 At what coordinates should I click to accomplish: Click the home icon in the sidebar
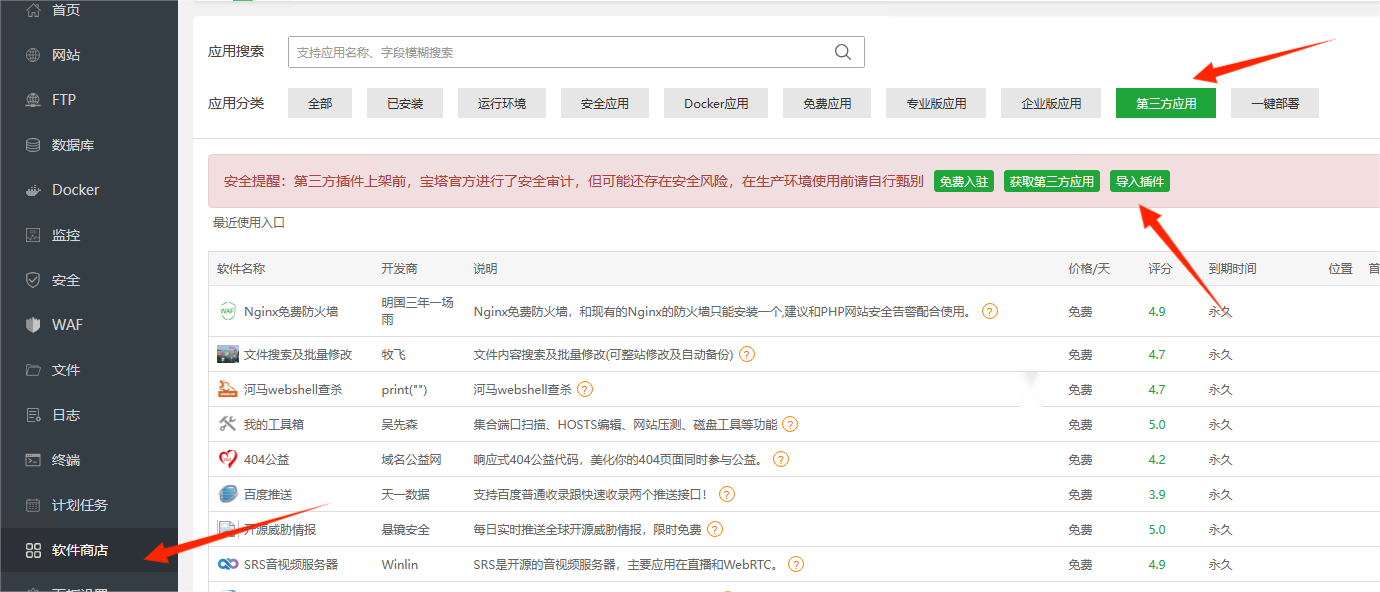(33, 10)
